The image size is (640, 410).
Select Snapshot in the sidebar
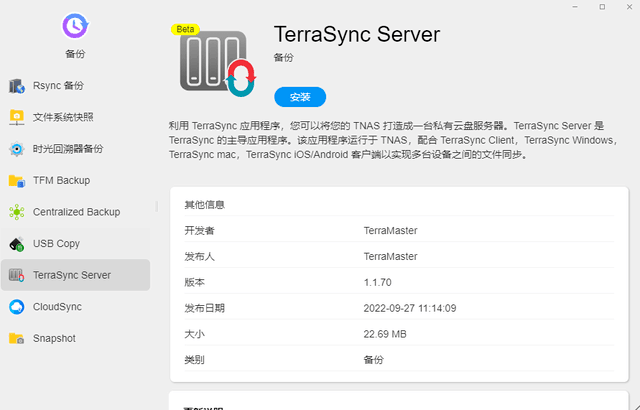[x=76, y=339]
